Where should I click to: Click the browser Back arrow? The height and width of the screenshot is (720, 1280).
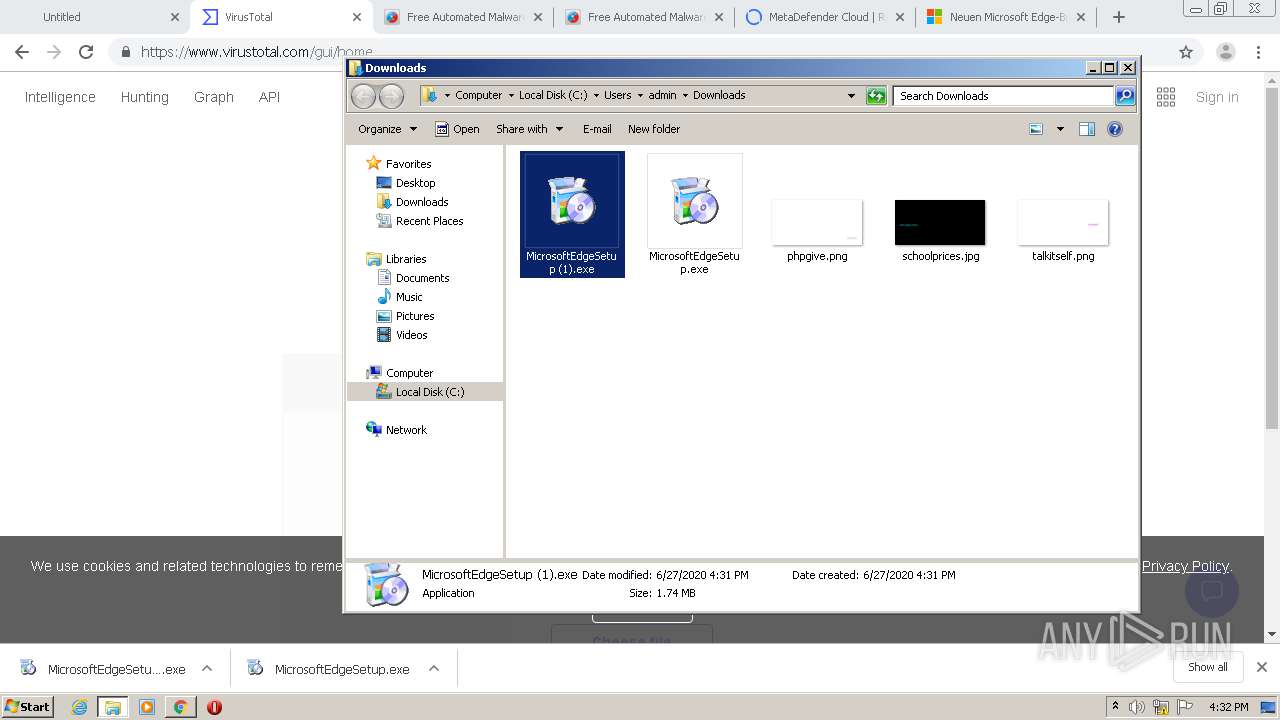22,52
